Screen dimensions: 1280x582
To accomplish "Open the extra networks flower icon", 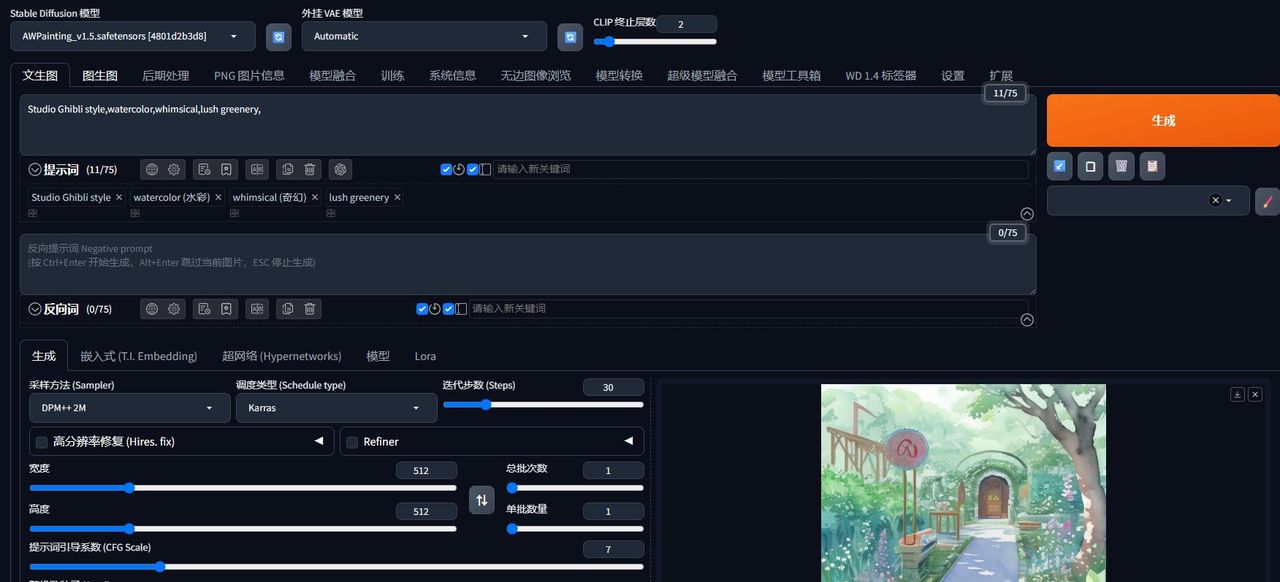I will click(340, 169).
